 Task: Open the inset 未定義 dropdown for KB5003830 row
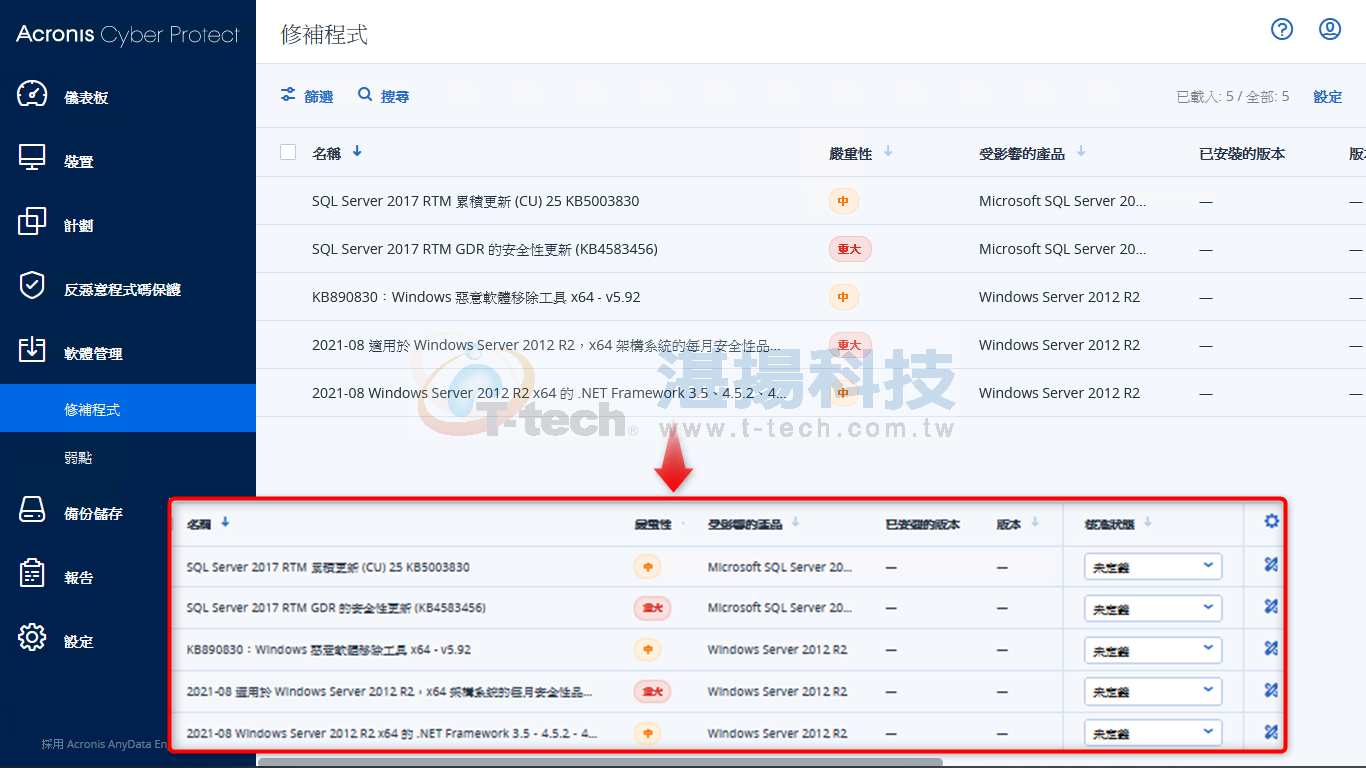(x=1153, y=567)
